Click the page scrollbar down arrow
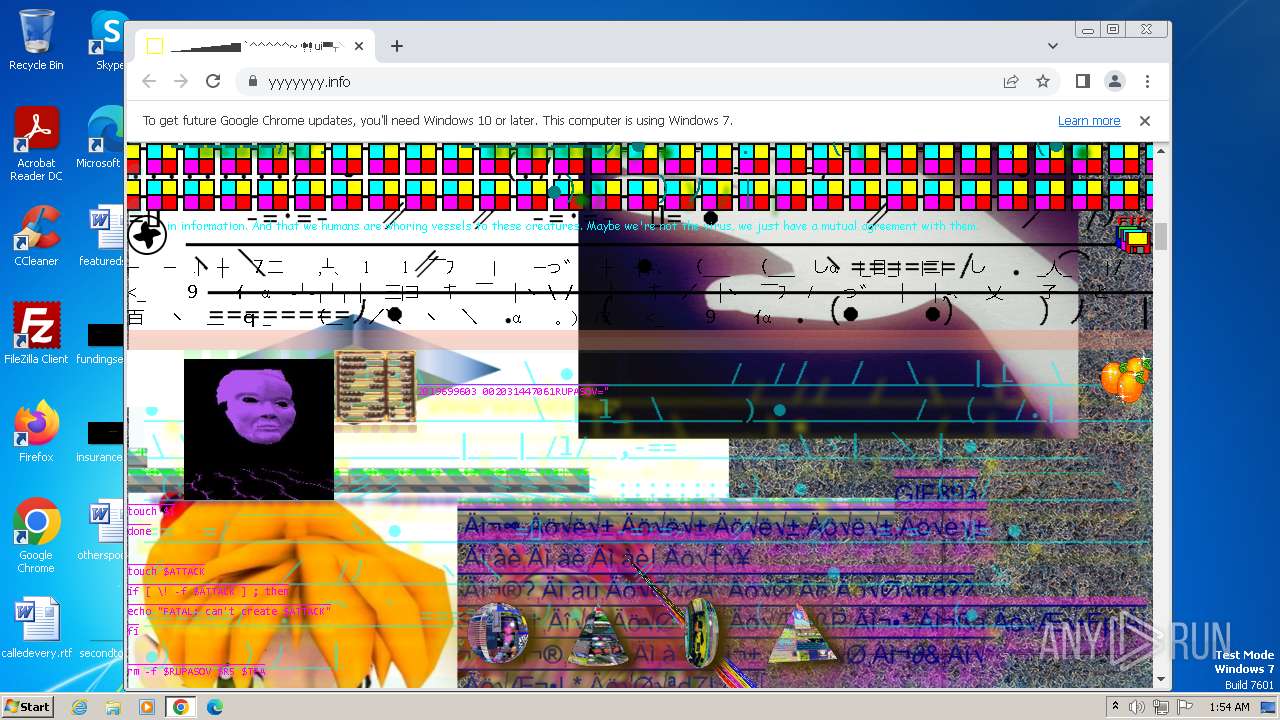Viewport: 1280px width, 720px height. pyautogui.click(x=1160, y=679)
